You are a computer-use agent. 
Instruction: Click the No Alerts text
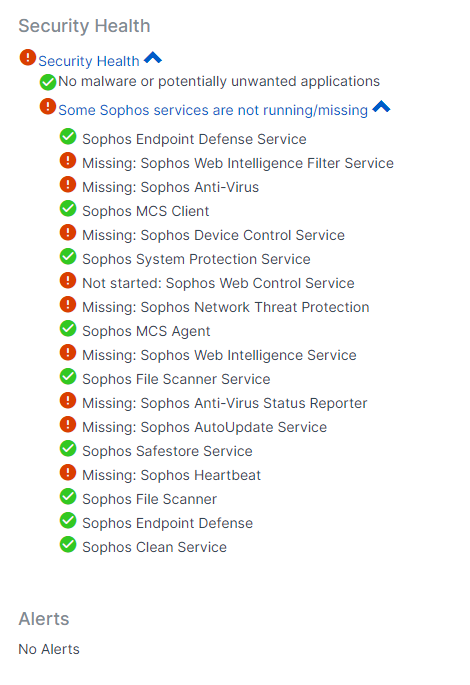(x=49, y=649)
